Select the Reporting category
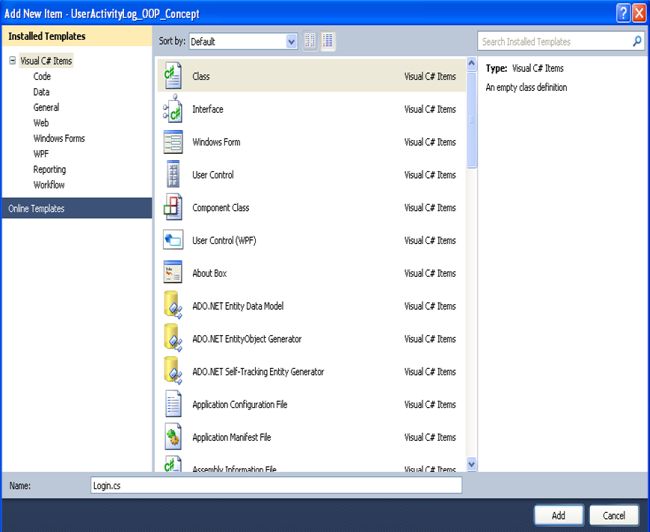The width and height of the screenshot is (650, 532). coord(49,169)
